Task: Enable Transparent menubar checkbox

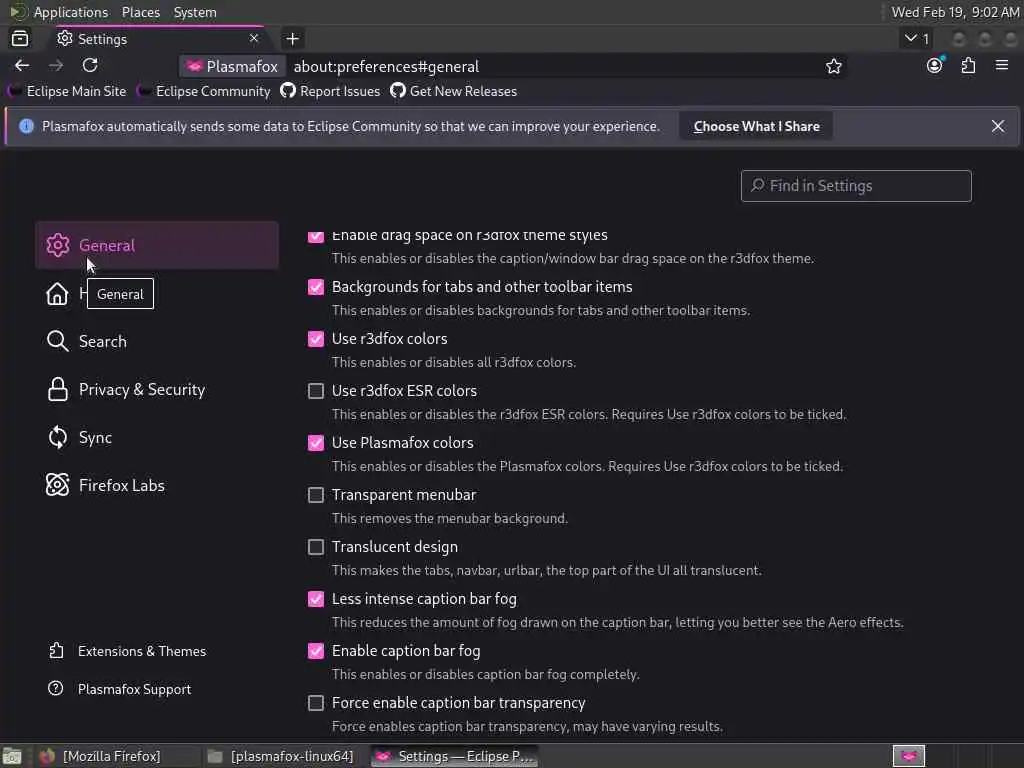Action: (315, 495)
